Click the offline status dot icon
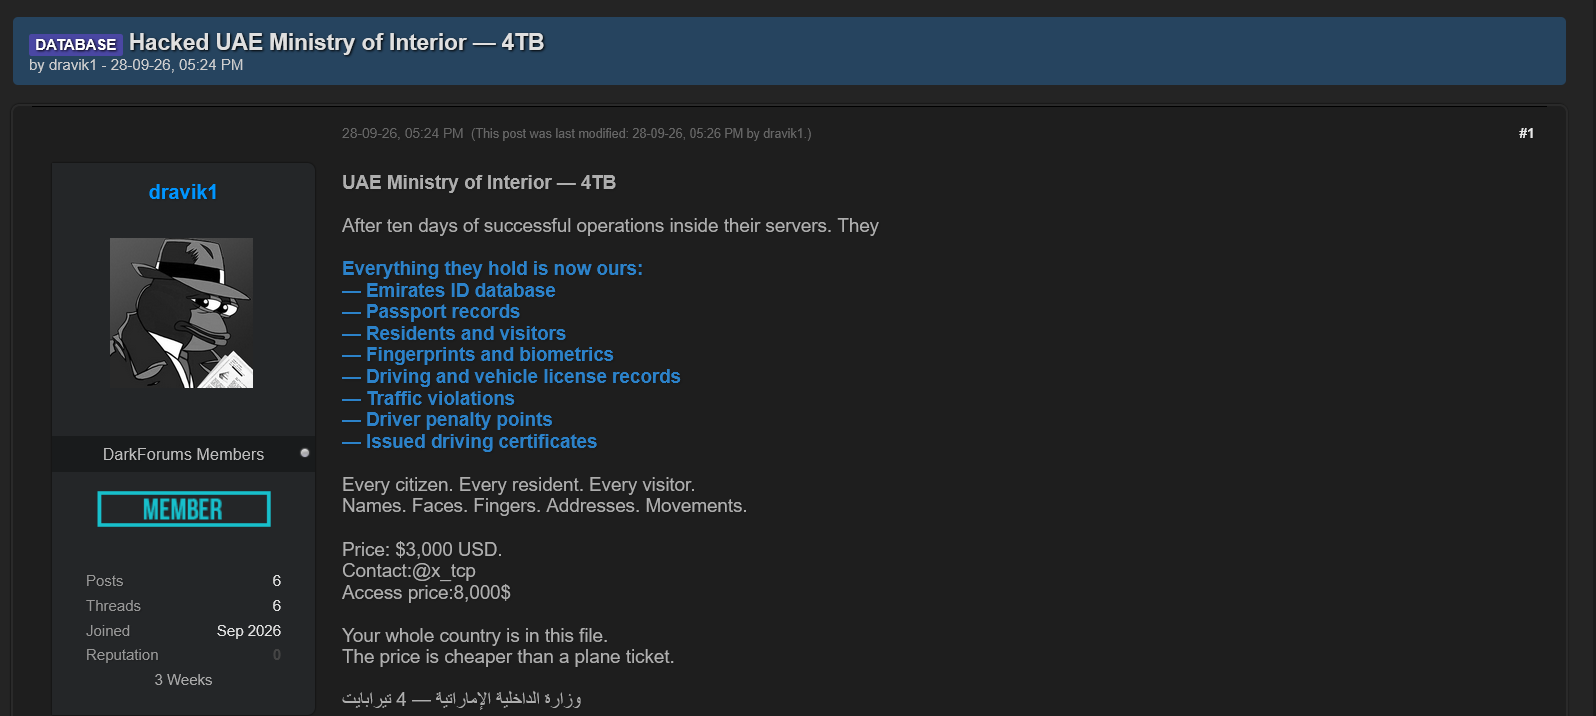The image size is (1596, 716). 305,453
